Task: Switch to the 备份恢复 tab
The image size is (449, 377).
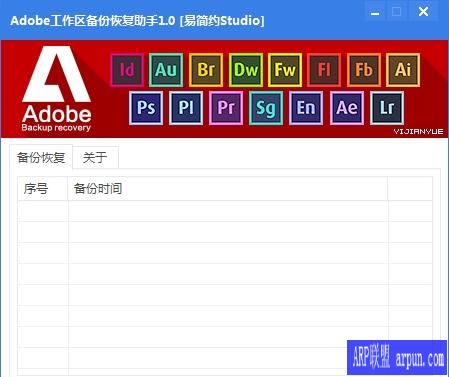Action: pos(41,157)
